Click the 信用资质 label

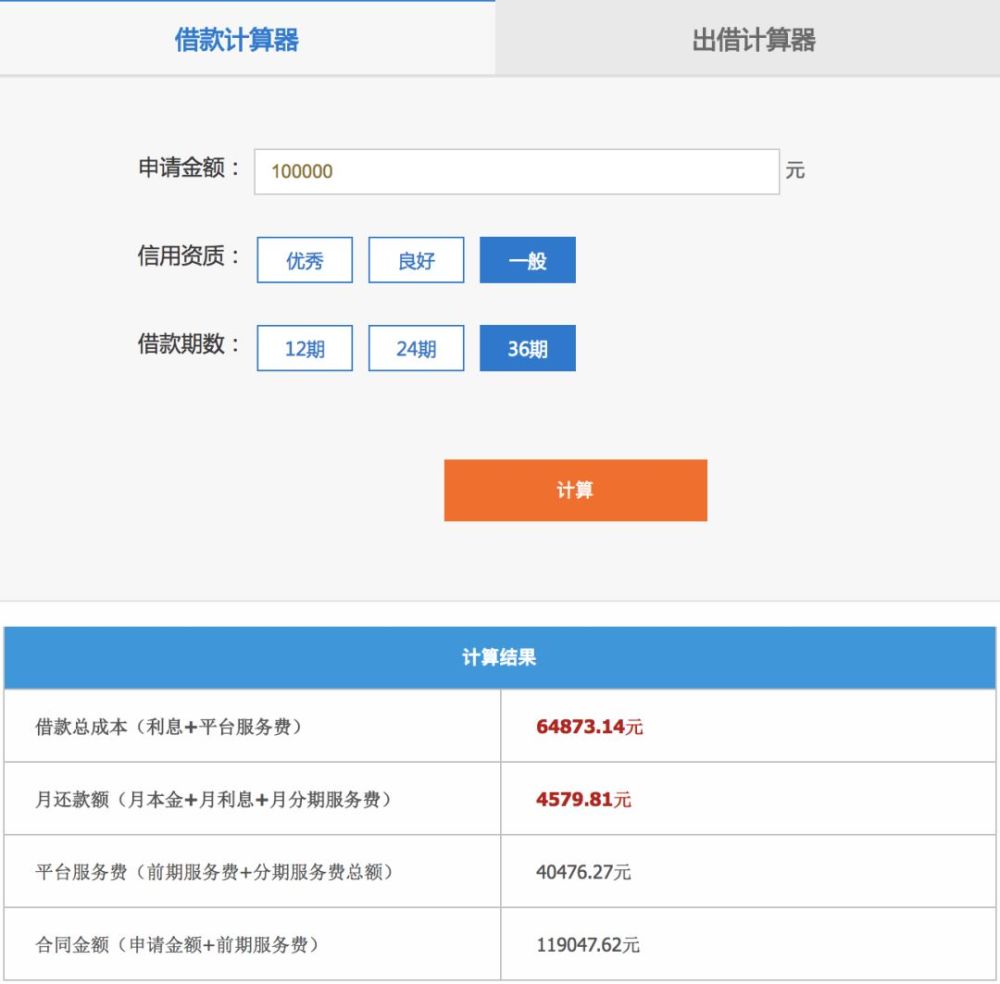(x=189, y=256)
